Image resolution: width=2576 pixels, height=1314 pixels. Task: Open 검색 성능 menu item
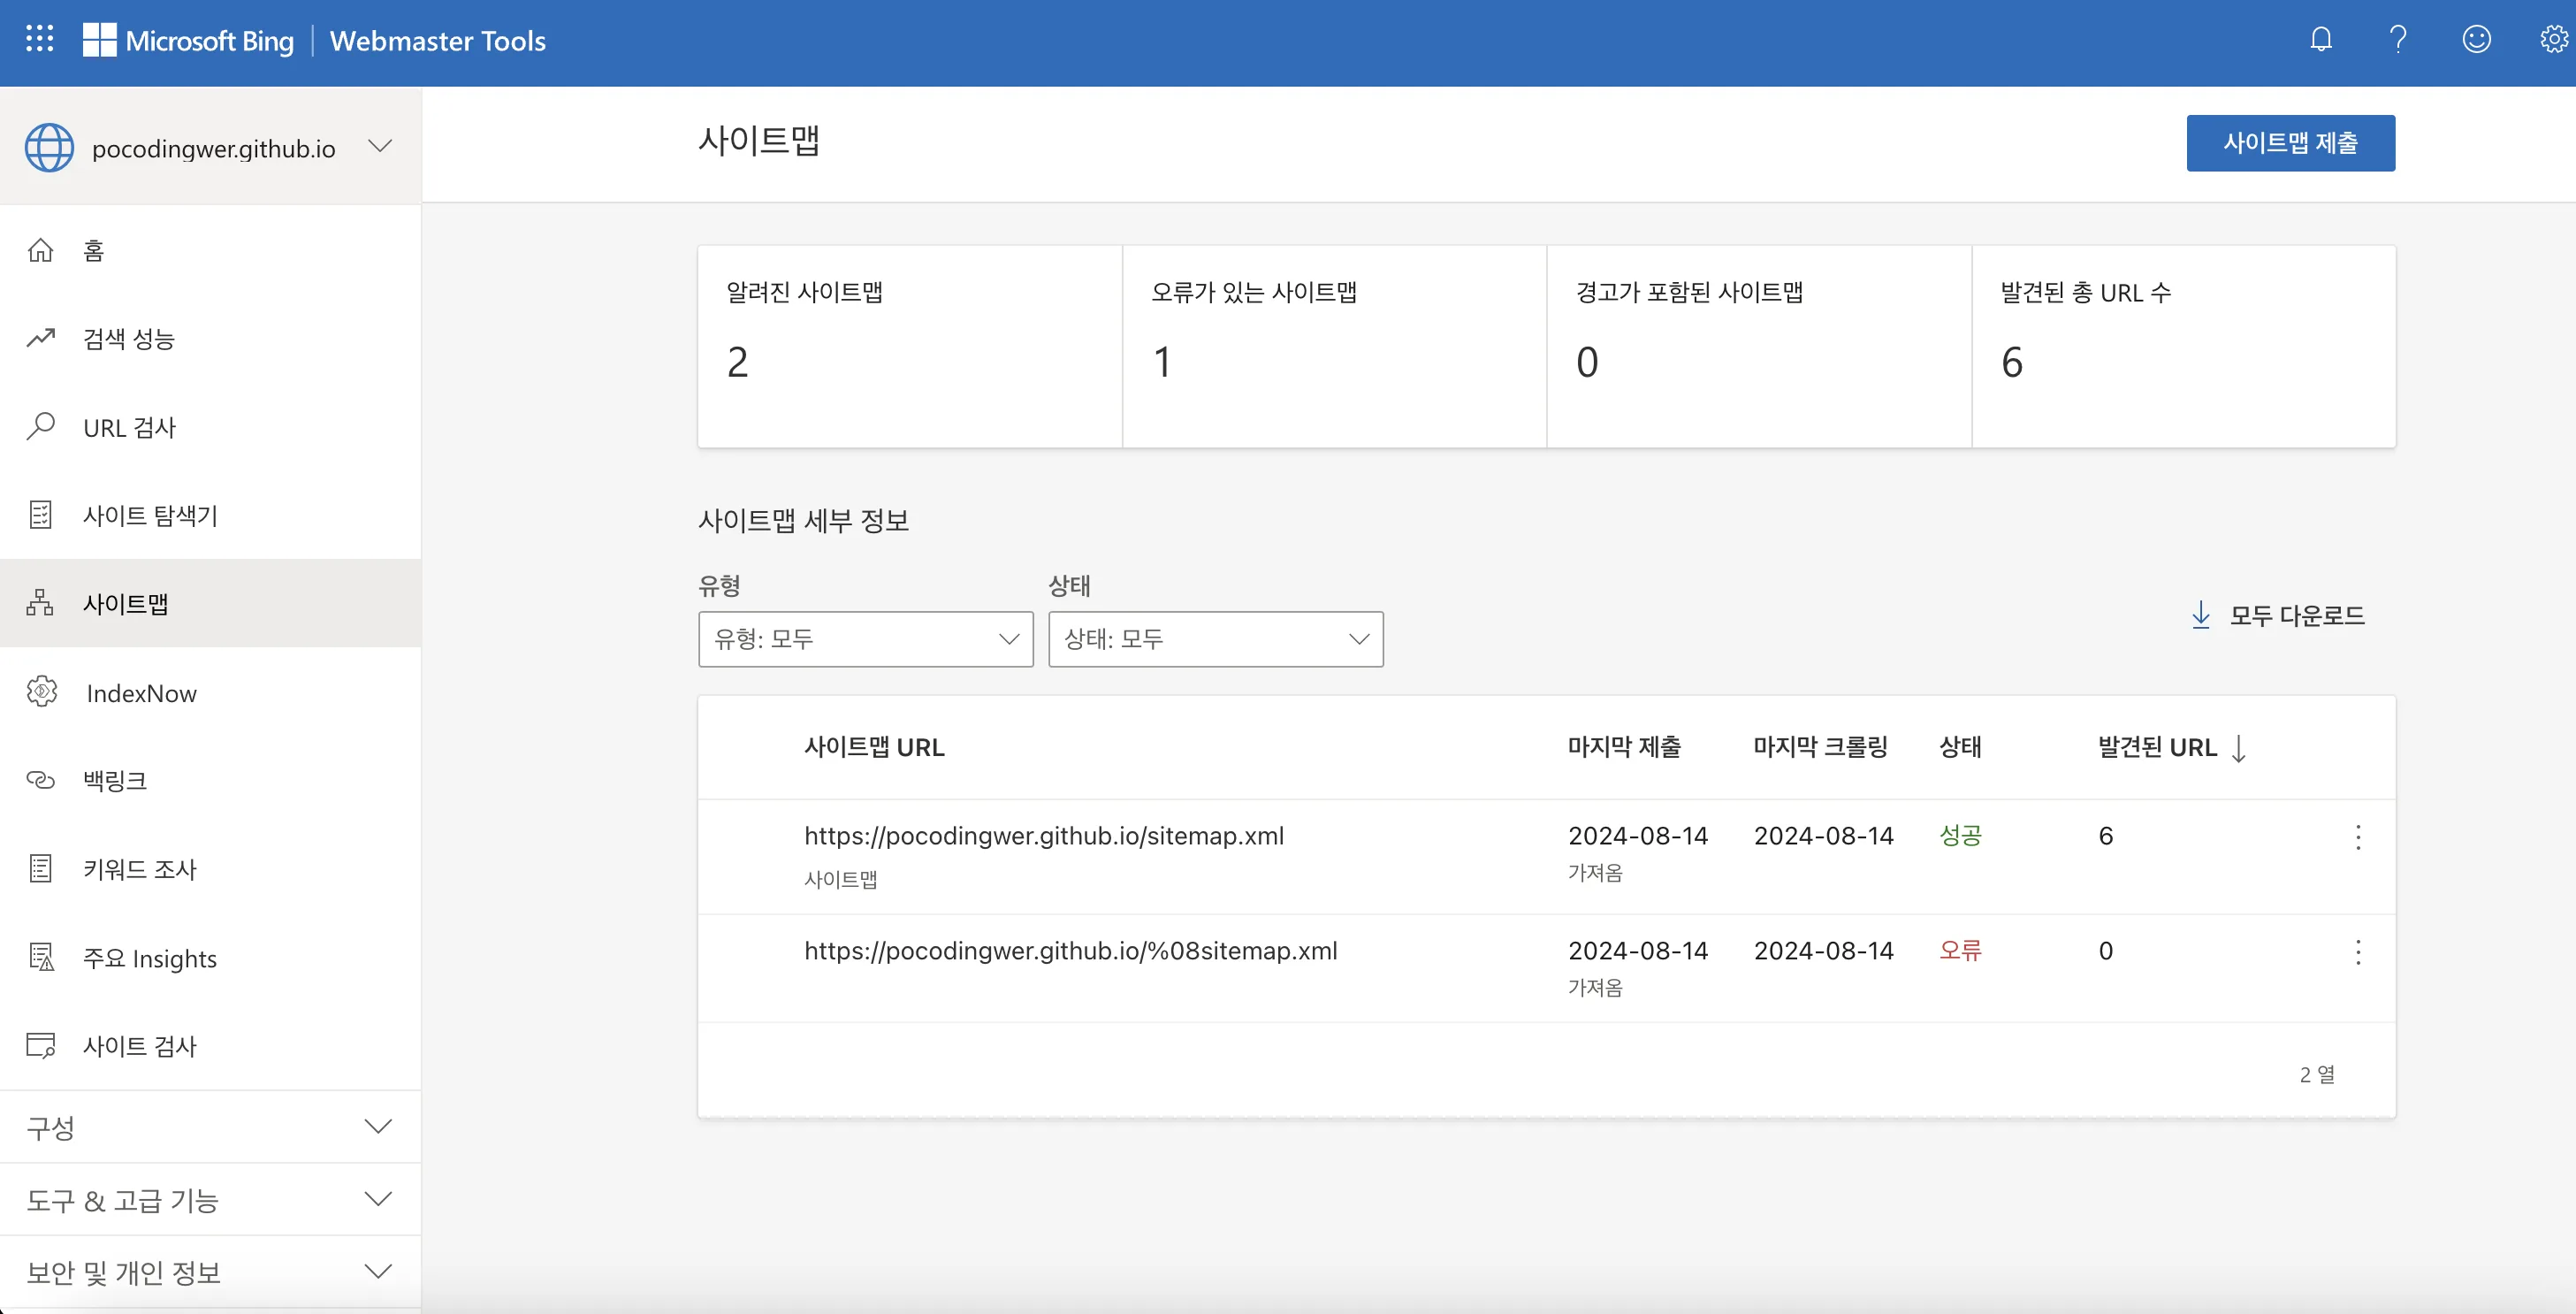[210, 339]
